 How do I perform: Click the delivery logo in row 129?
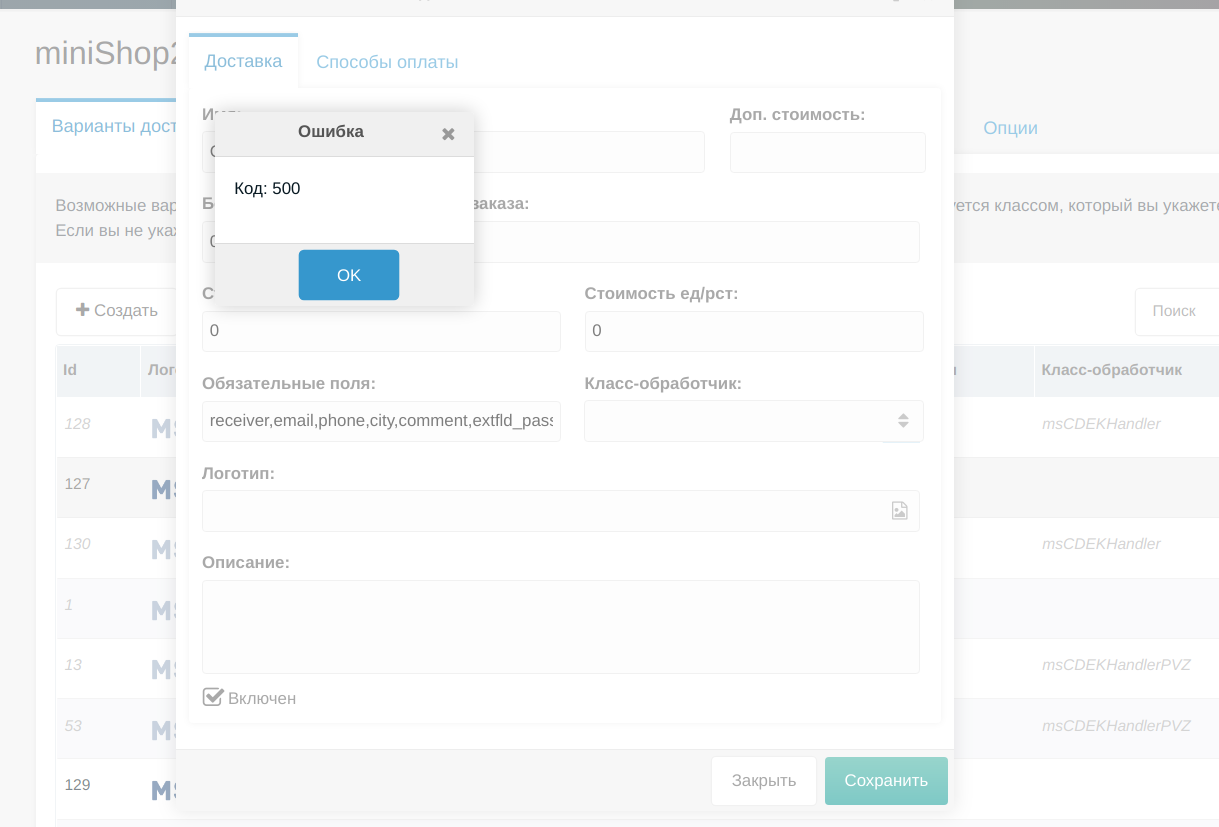pyautogui.click(x=163, y=790)
